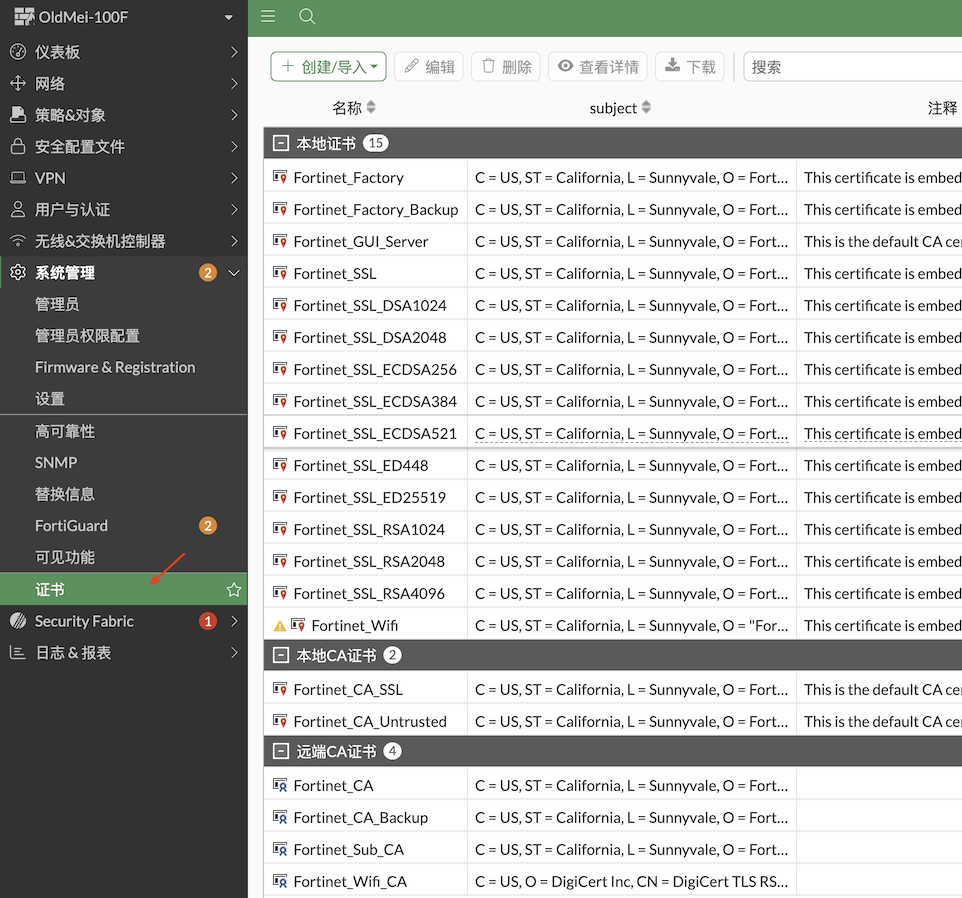Click the 查看详情 button

pos(598,66)
